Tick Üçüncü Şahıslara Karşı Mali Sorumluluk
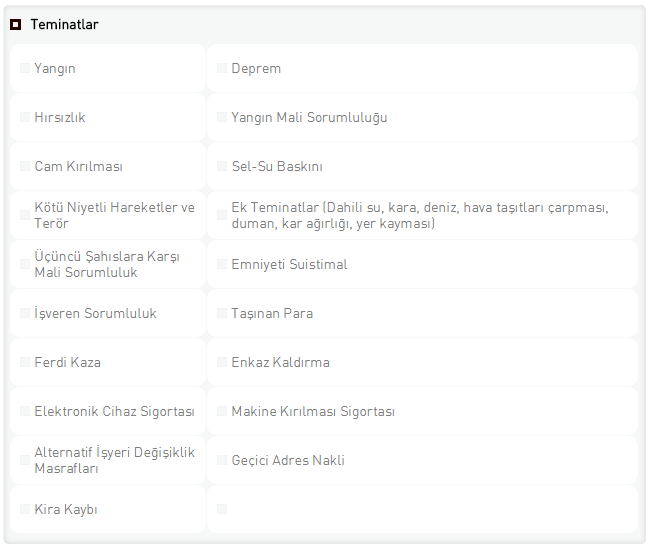 (25, 264)
